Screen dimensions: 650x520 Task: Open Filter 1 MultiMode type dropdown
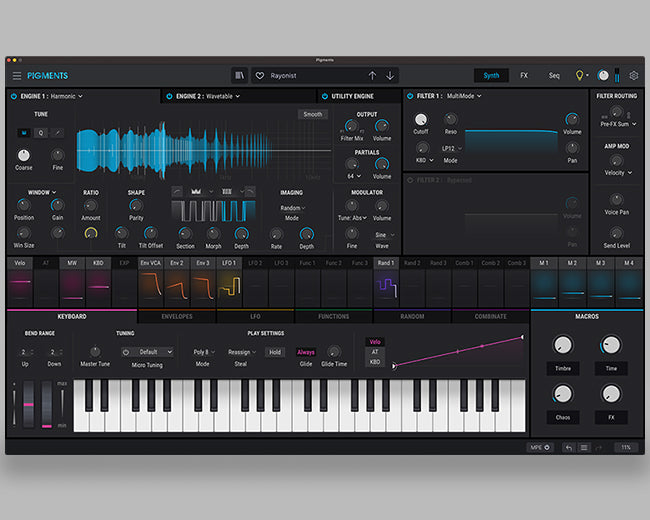(464, 96)
